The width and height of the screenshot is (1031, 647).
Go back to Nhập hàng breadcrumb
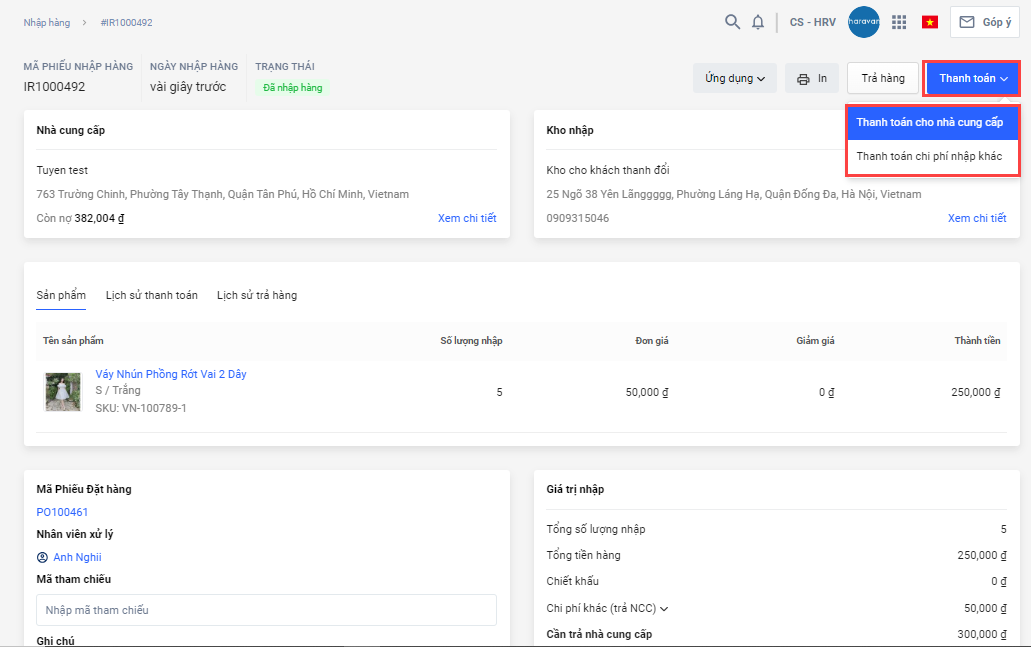click(48, 22)
